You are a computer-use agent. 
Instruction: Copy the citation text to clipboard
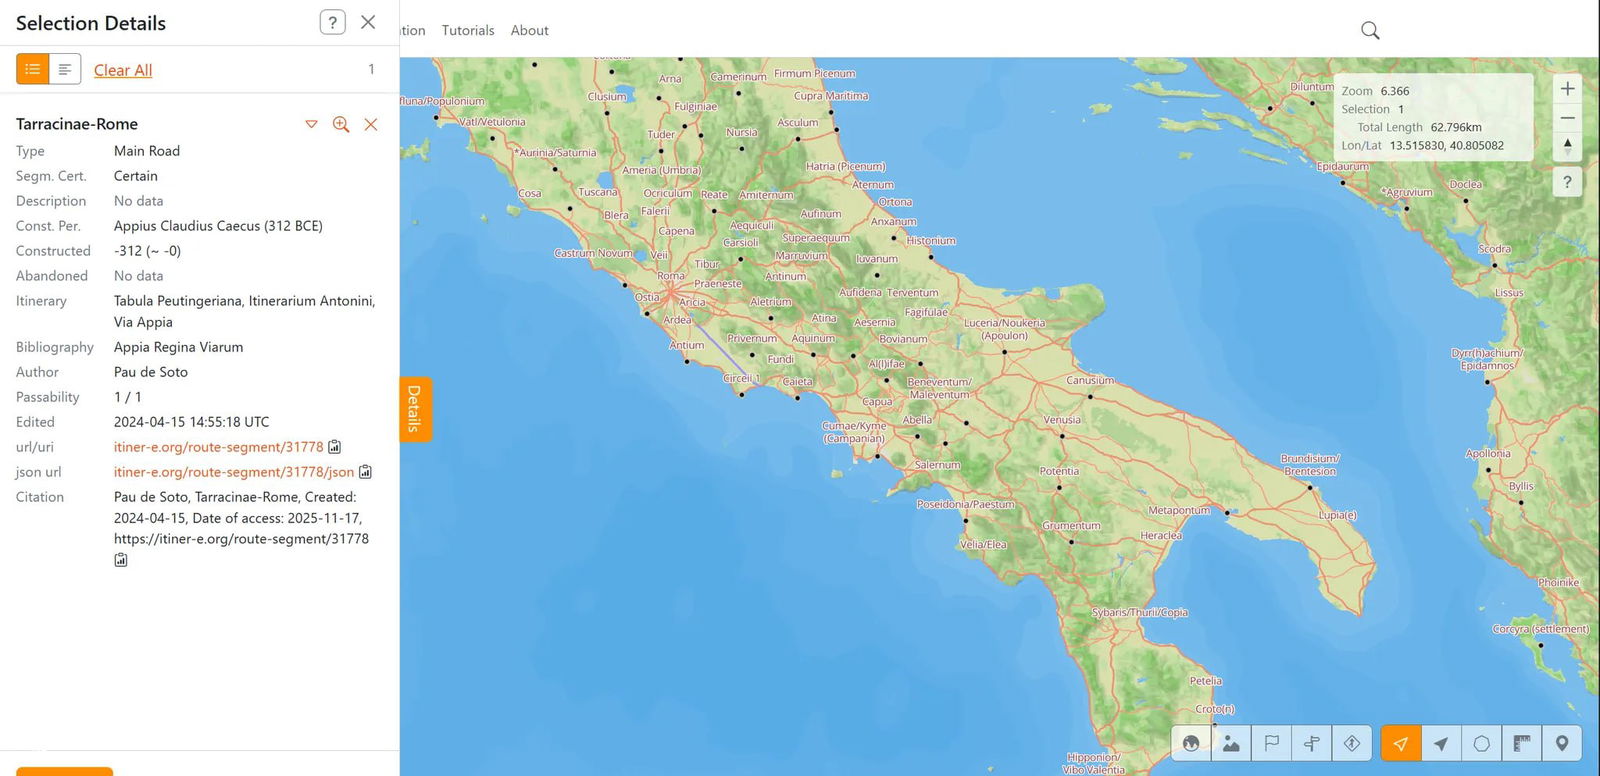(x=121, y=560)
